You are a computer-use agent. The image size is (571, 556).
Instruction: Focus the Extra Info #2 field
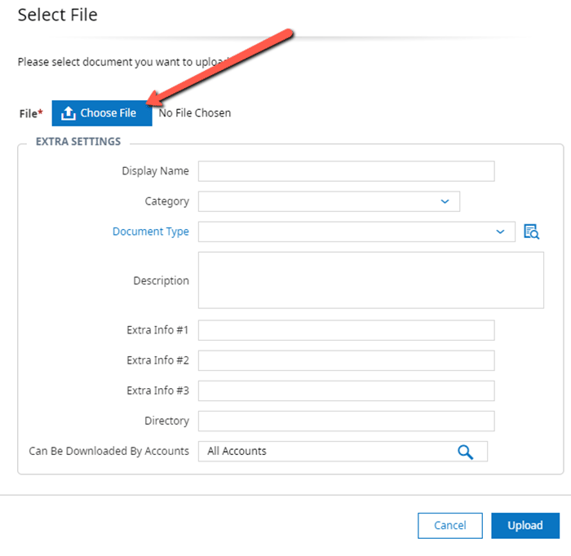click(346, 360)
